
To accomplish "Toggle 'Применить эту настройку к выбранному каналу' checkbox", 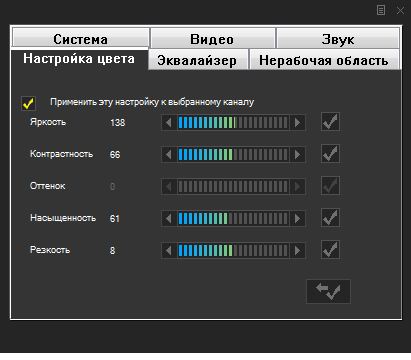I will (x=28, y=103).
